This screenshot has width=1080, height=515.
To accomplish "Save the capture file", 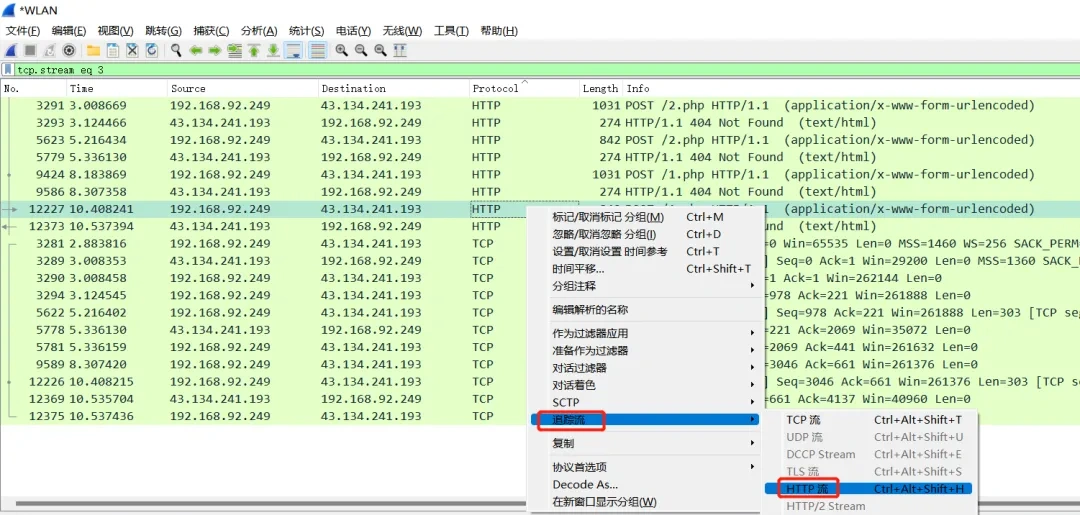I will coord(113,50).
